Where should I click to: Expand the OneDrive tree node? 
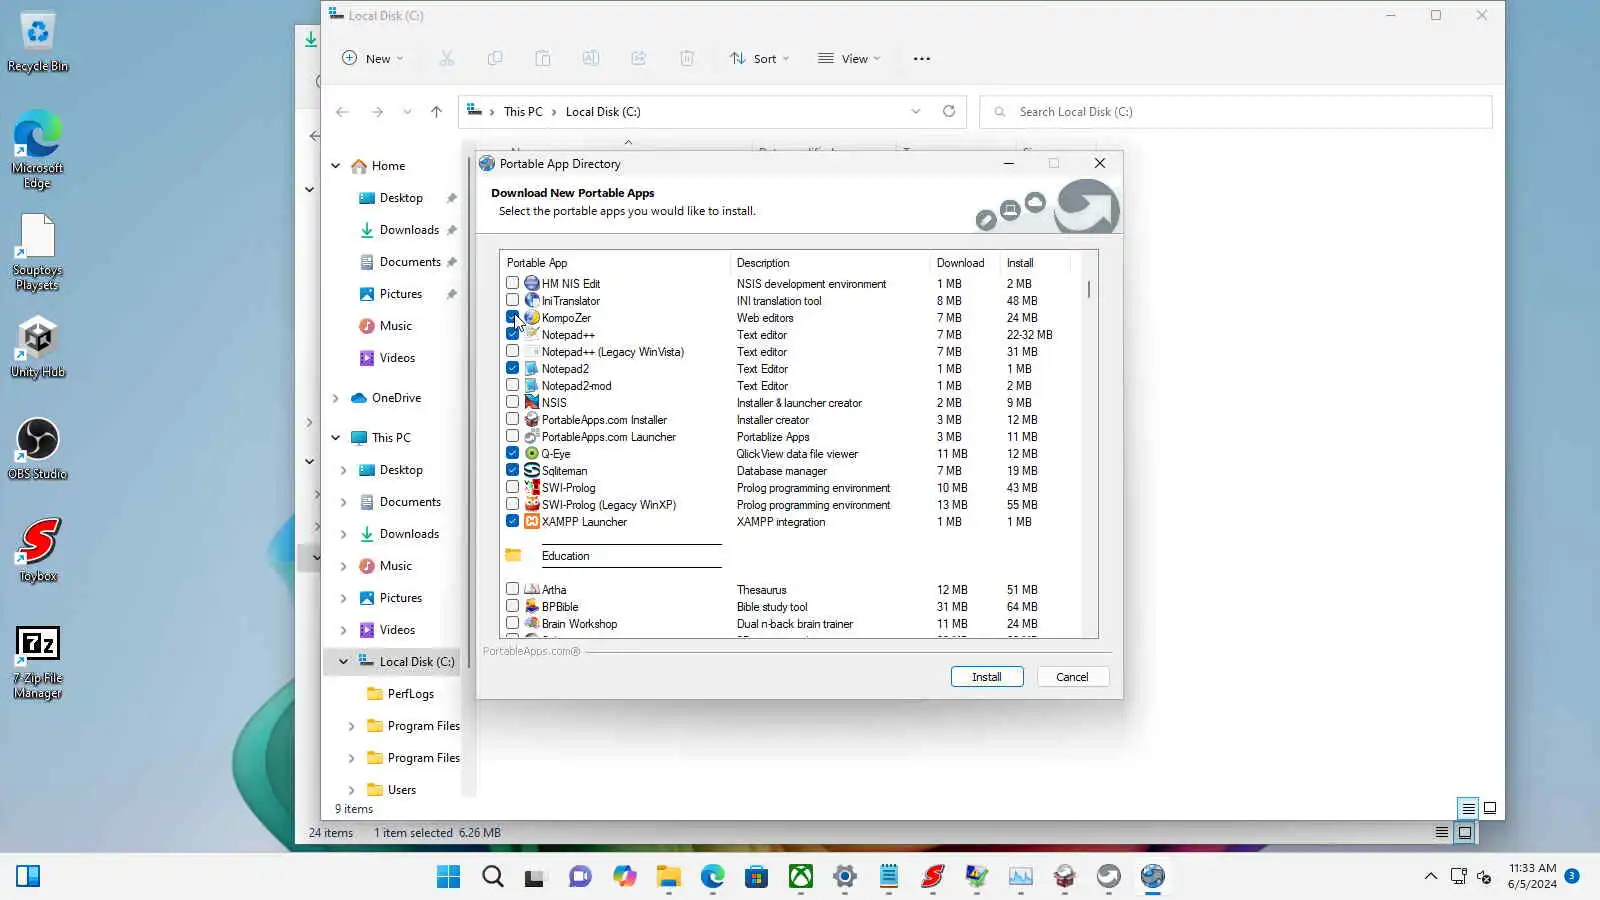[336, 398]
